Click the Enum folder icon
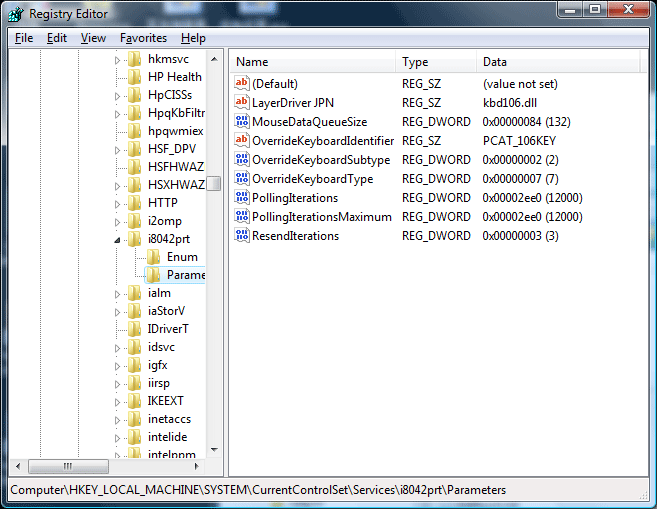Screen dimensions: 657x509 pos(154,257)
